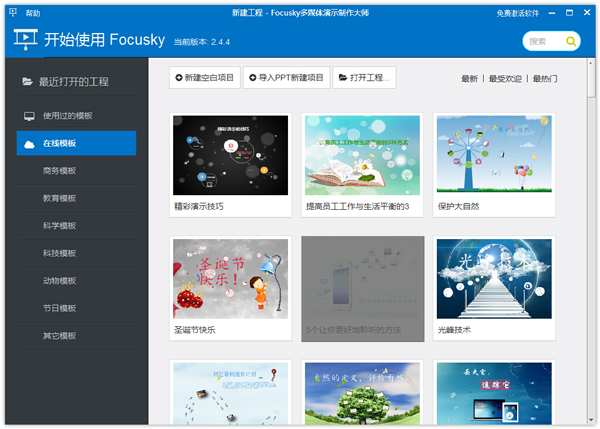Sort templates by 最热门
Screen dimensions: 600x429
point(545,79)
